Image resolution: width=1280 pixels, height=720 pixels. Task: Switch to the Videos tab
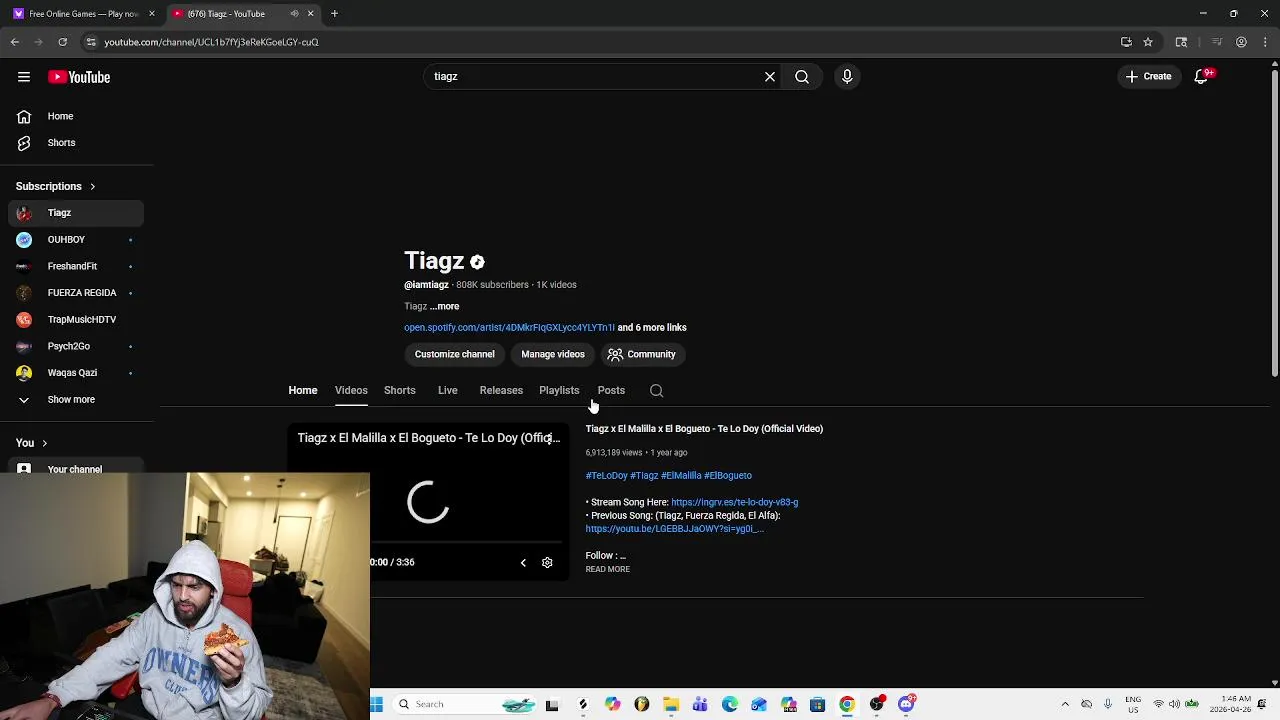351,390
